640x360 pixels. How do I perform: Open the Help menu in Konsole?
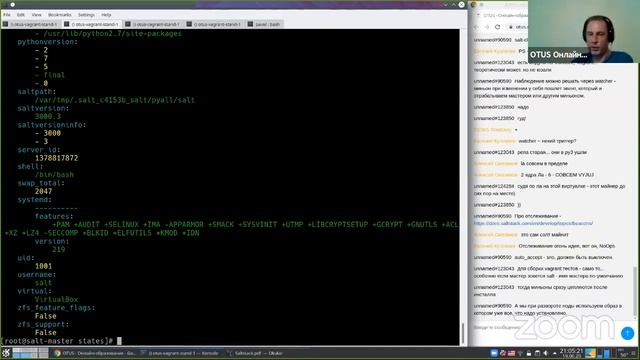pos(106,15)
